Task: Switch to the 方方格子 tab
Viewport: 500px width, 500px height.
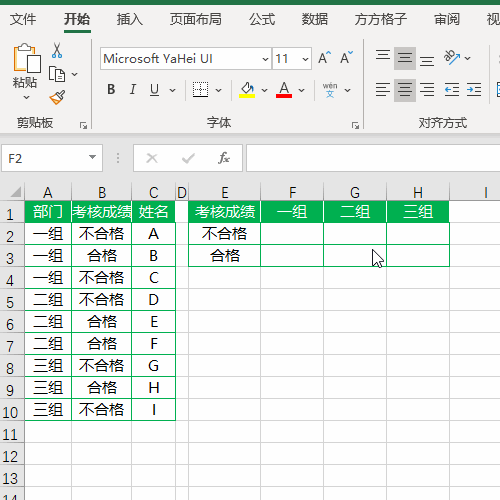Action: click(x=381, y=19)
